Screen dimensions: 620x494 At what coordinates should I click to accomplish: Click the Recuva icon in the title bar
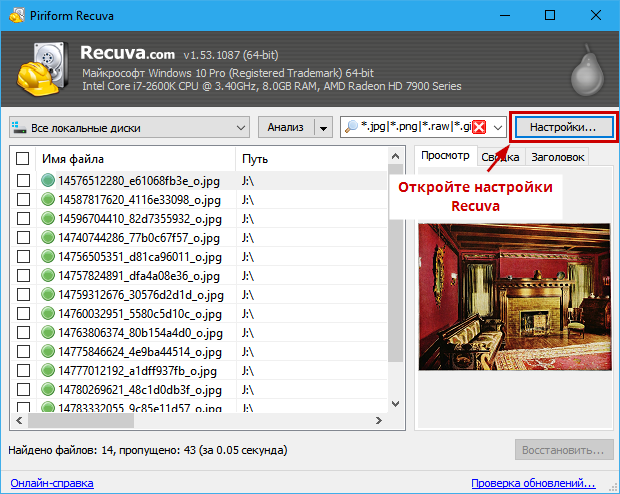tap(17, 15)
